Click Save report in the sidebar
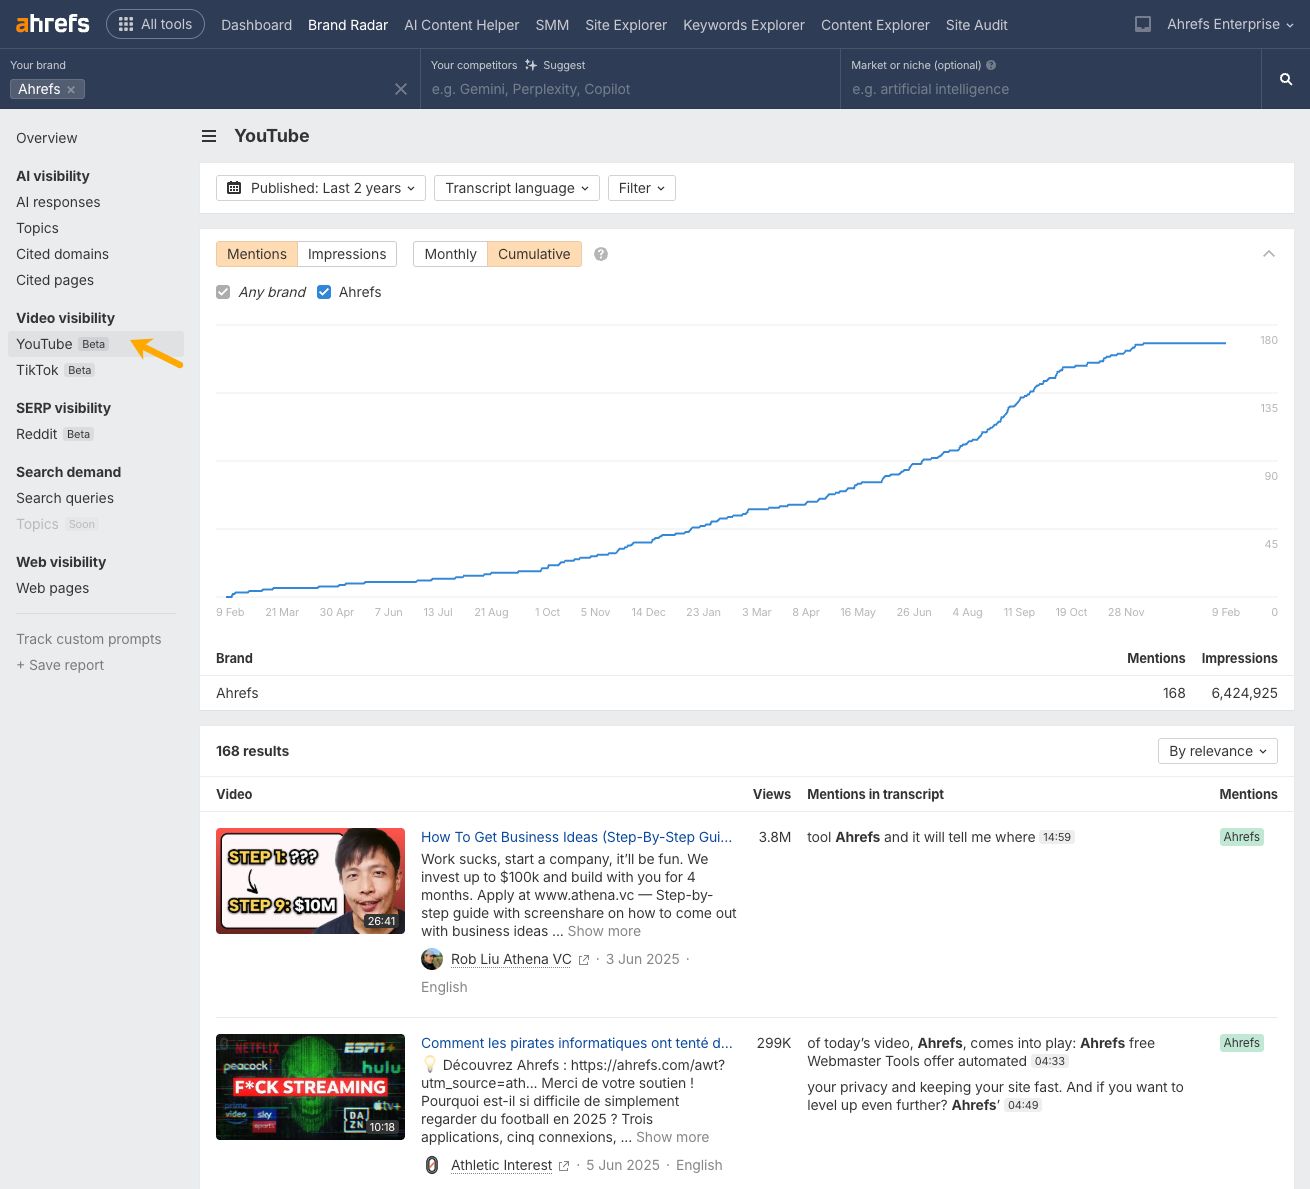The image size is (1310, 1189). pos(59,665)
